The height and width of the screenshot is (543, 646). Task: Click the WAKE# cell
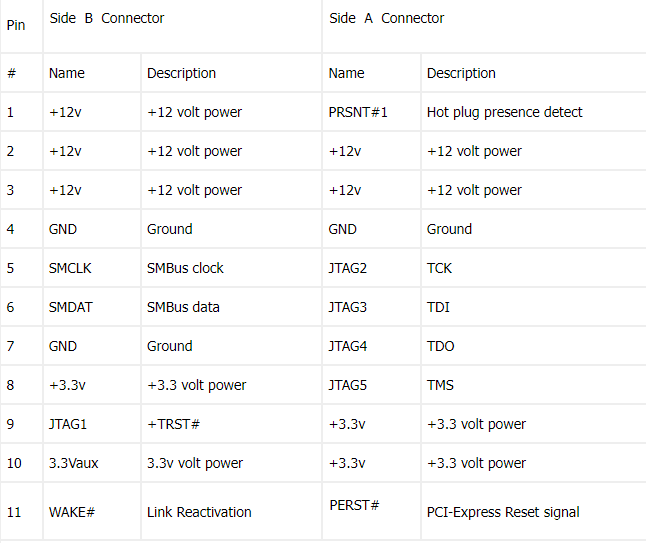[x=72, y=512]
